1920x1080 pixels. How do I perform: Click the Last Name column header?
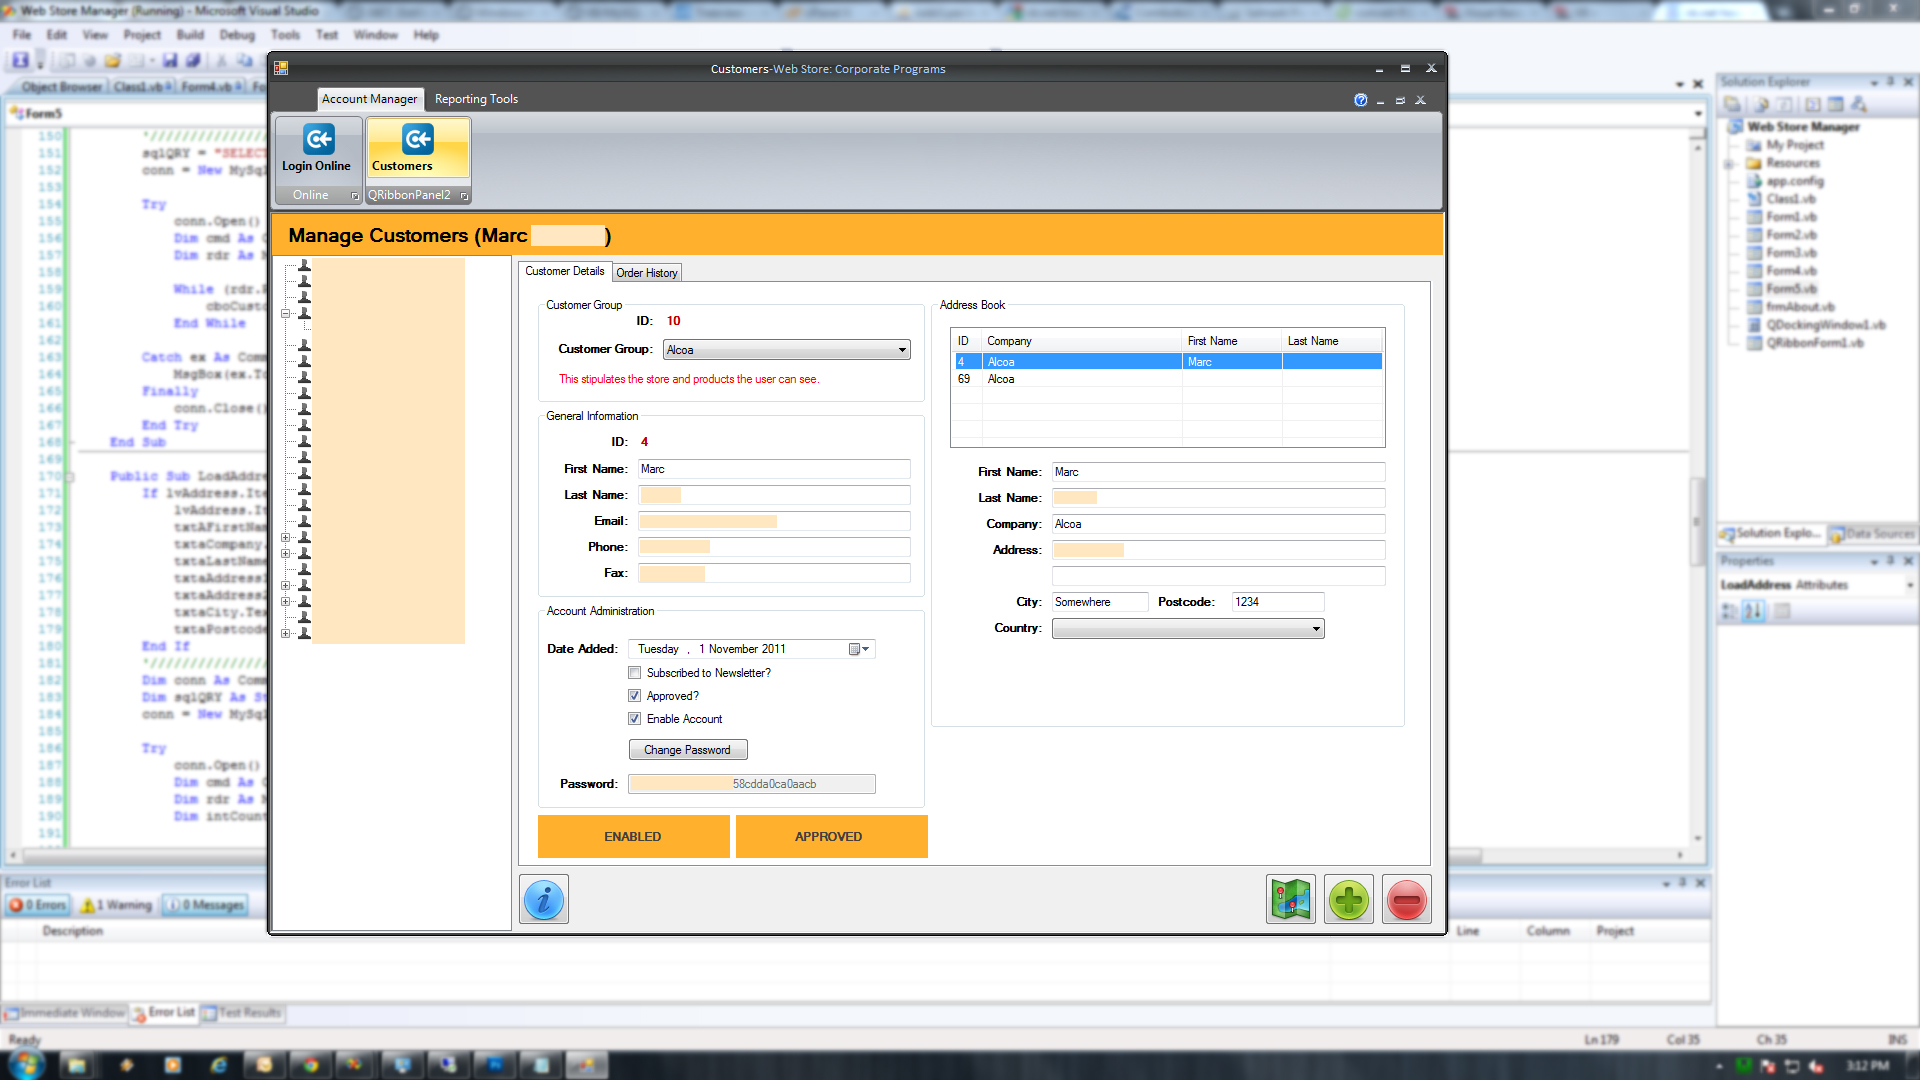[x=1332, y=341]
